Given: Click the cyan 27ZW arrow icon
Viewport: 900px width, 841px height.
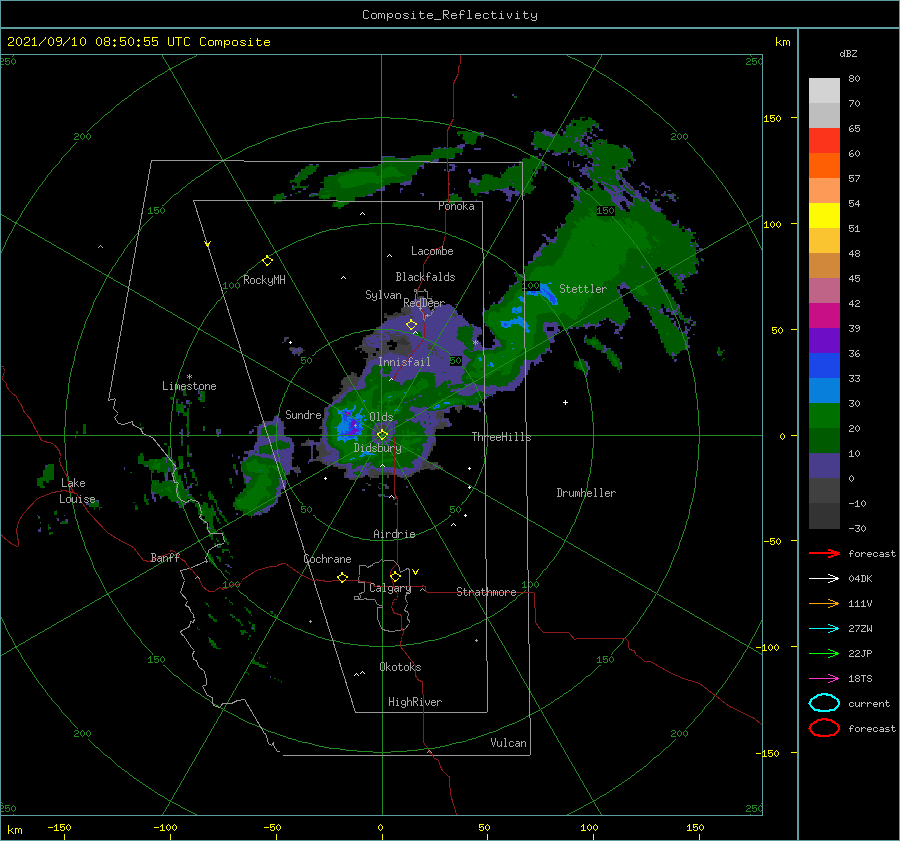Looking at the screenshot, I should click(x=824, y=628).
